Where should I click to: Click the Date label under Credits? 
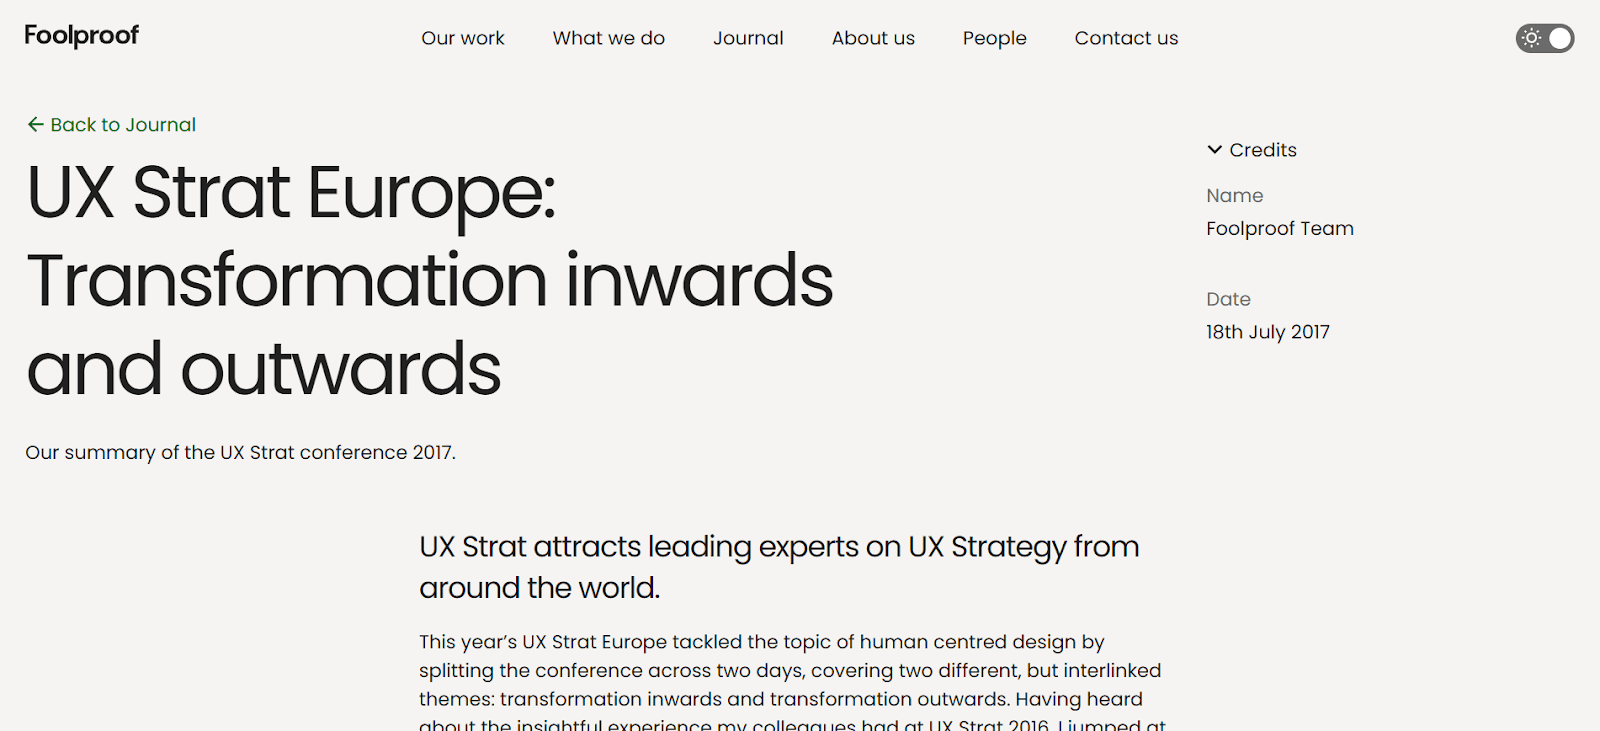tap(1228, 299)
